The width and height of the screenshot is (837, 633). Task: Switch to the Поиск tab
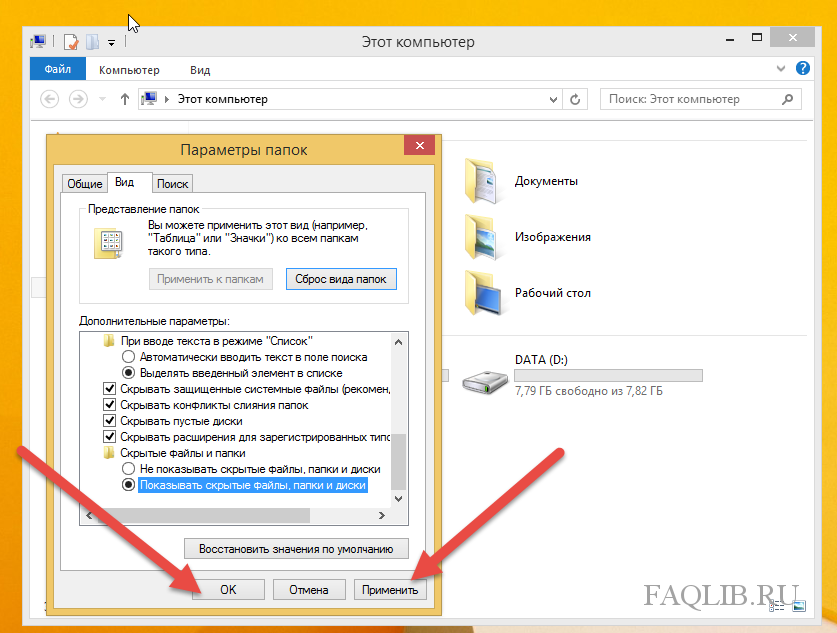[x=172, y=184]
